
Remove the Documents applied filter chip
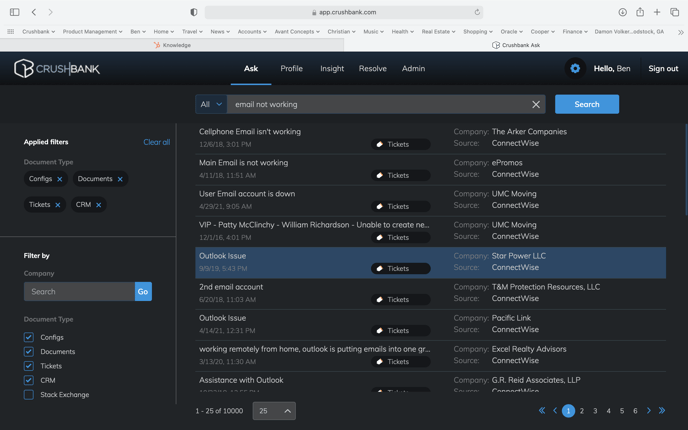[x=120, y=179]
